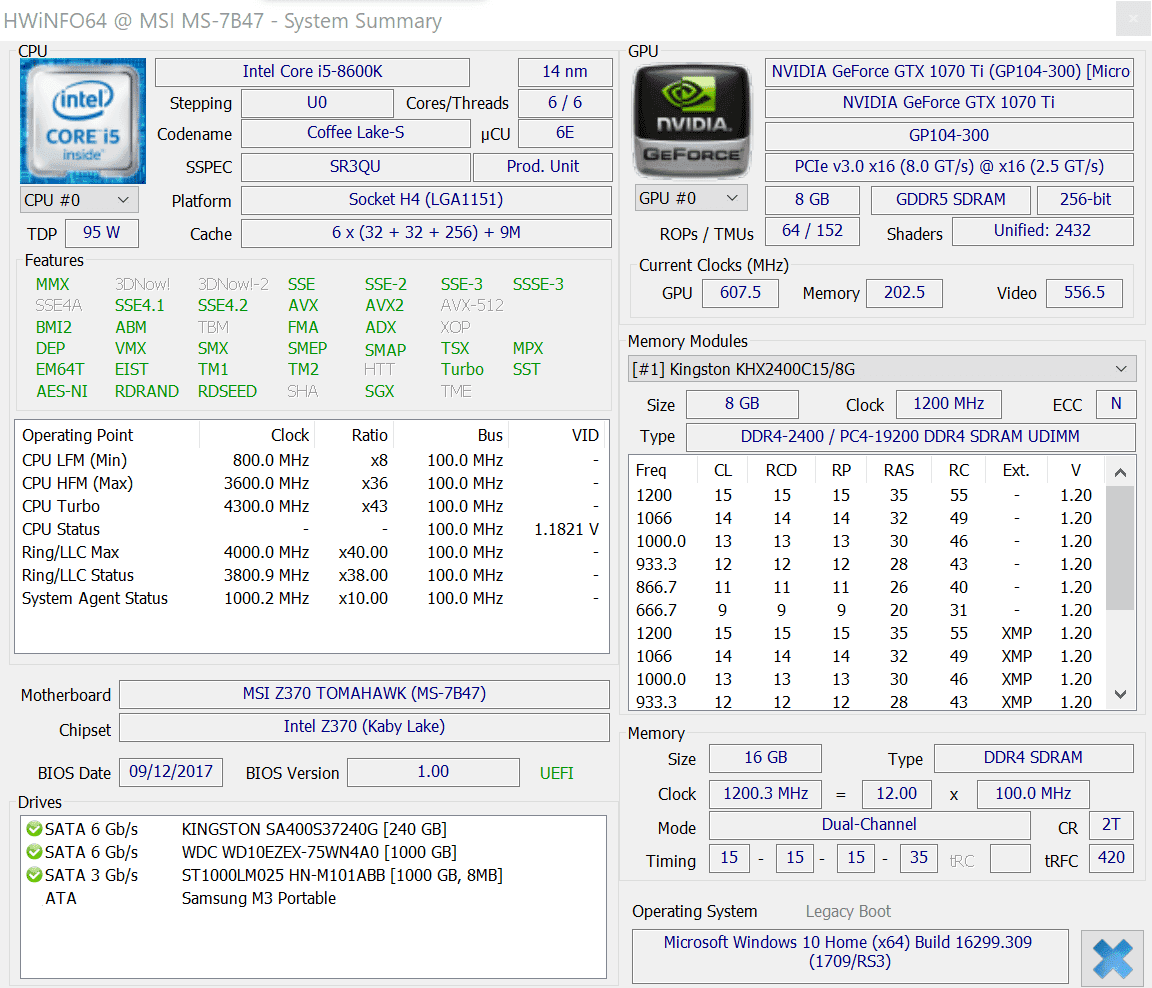Click the Unified: 2432 shaders field
The height and width of the screenshot is (988, 1152).
(x=1043, y=231)
